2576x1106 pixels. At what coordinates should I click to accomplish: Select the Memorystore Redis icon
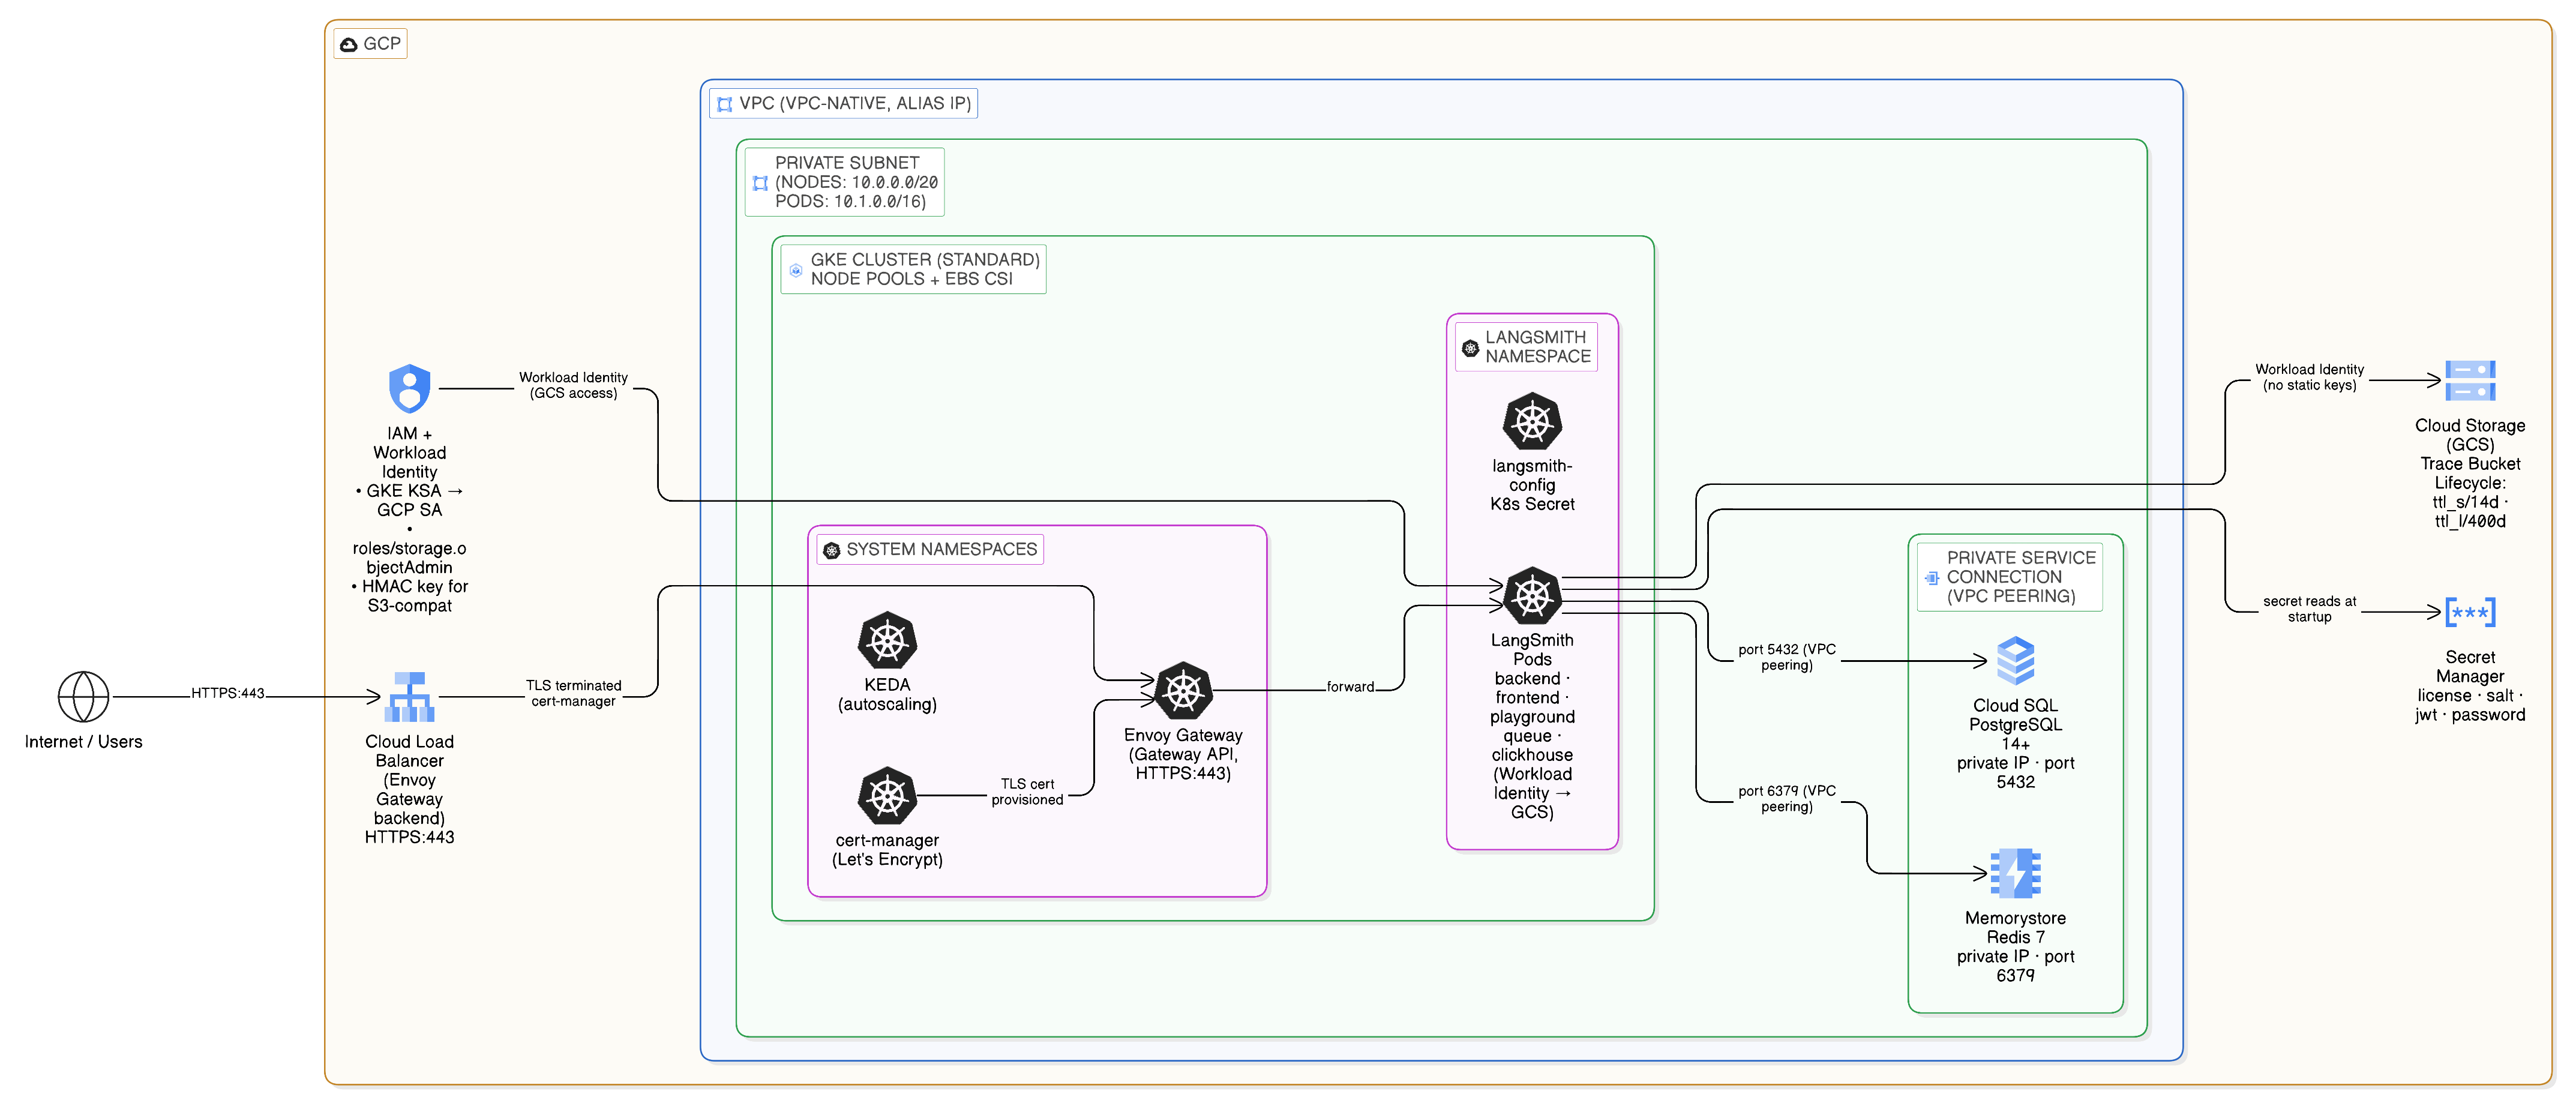click(x=2015, y=874)
